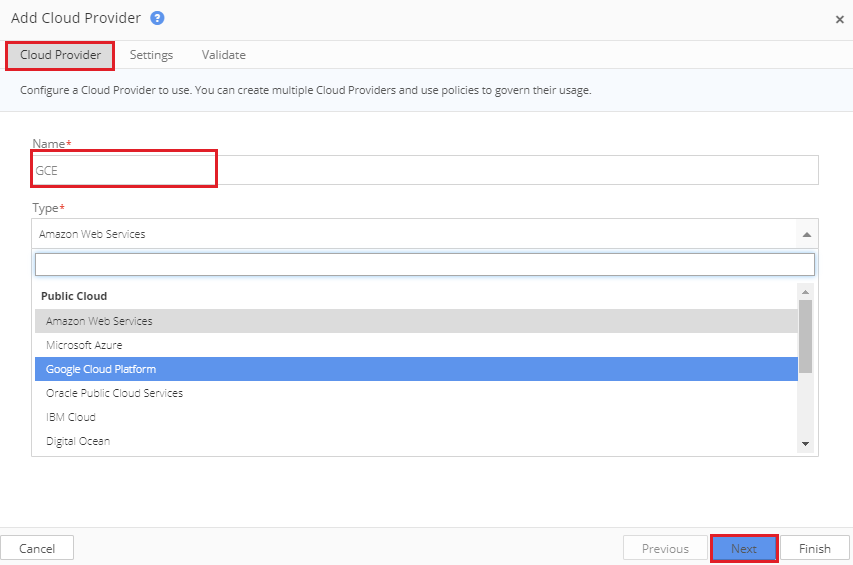The width and height of the screenshot is (853, 565).
Task: Switch to the Validate tab
Action: 224,55
